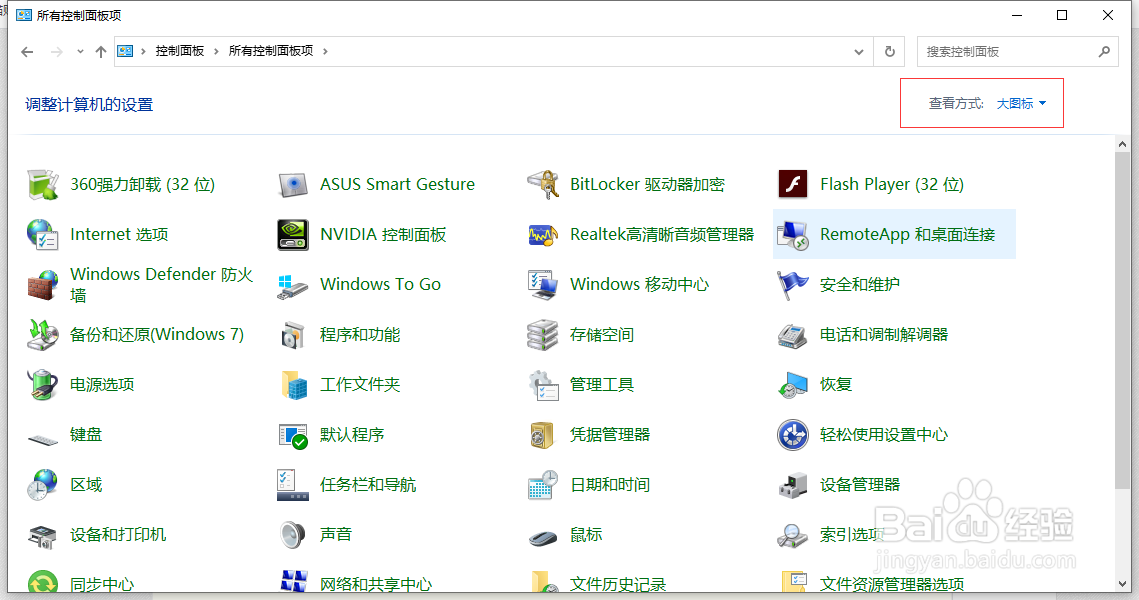
Task: Open the 键盘 keyboard icon
Action: click(43, 439)
